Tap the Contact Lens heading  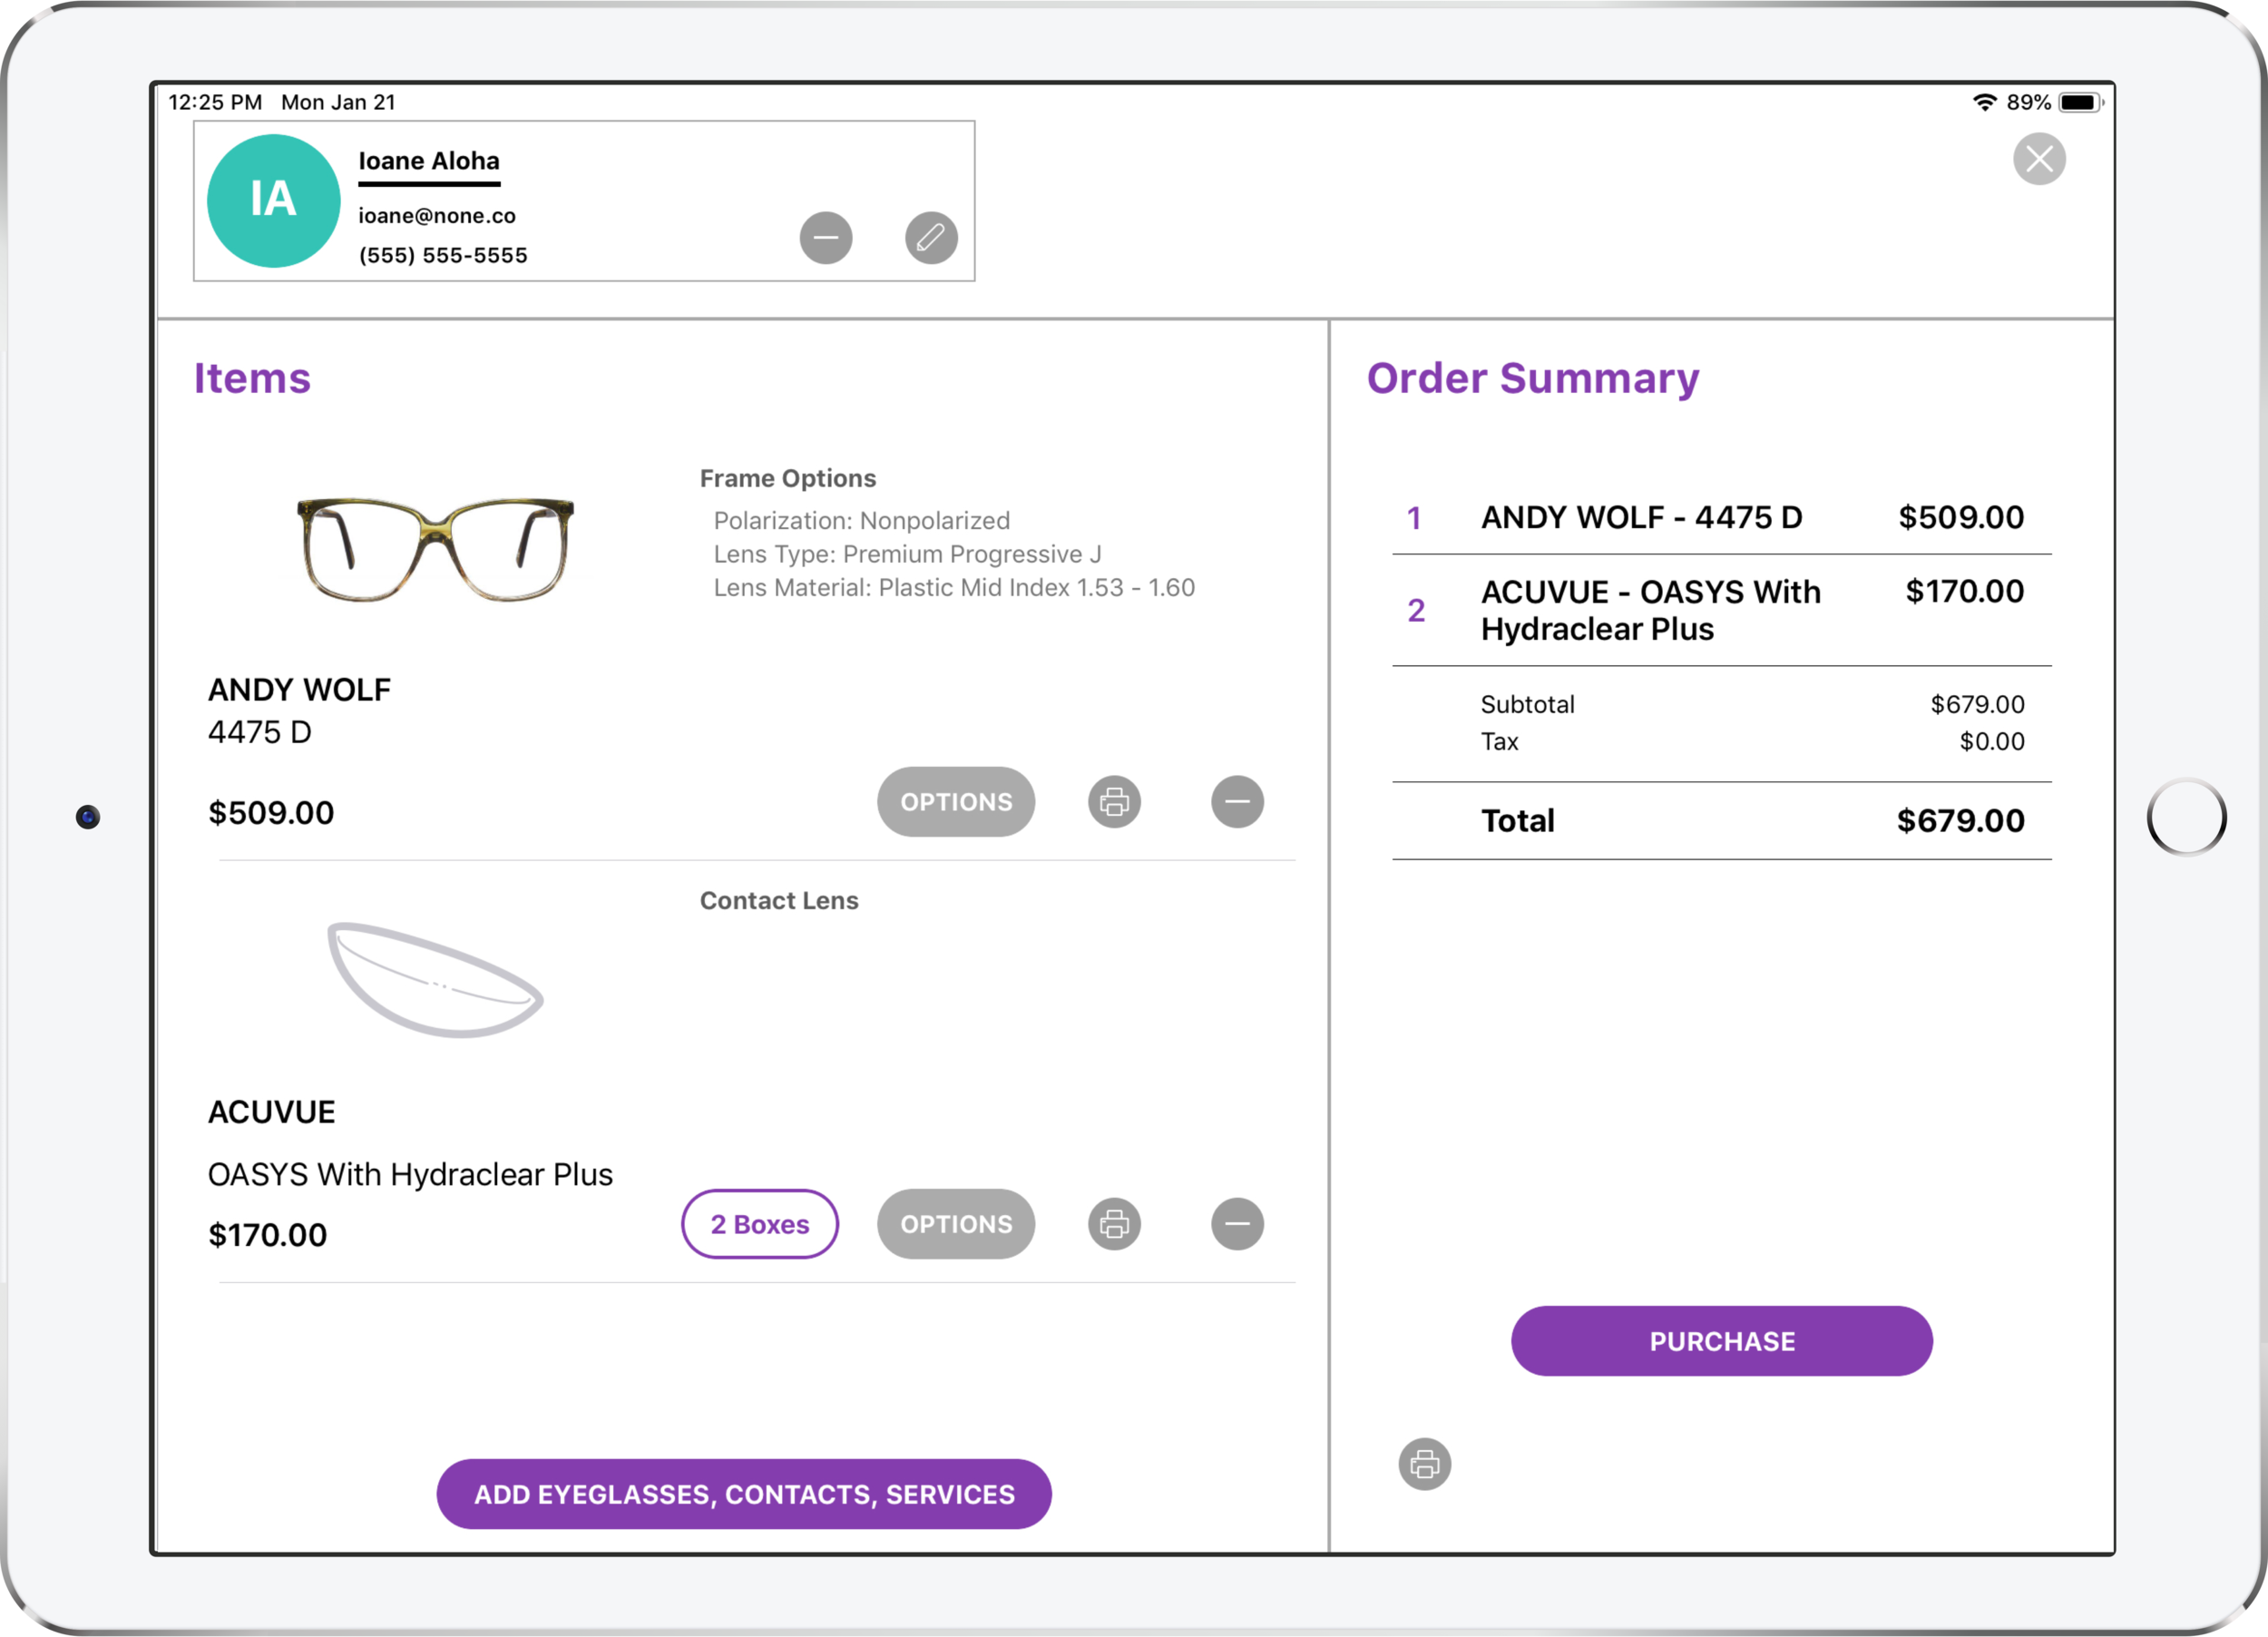pyautogui.click(x=779, y=901)
